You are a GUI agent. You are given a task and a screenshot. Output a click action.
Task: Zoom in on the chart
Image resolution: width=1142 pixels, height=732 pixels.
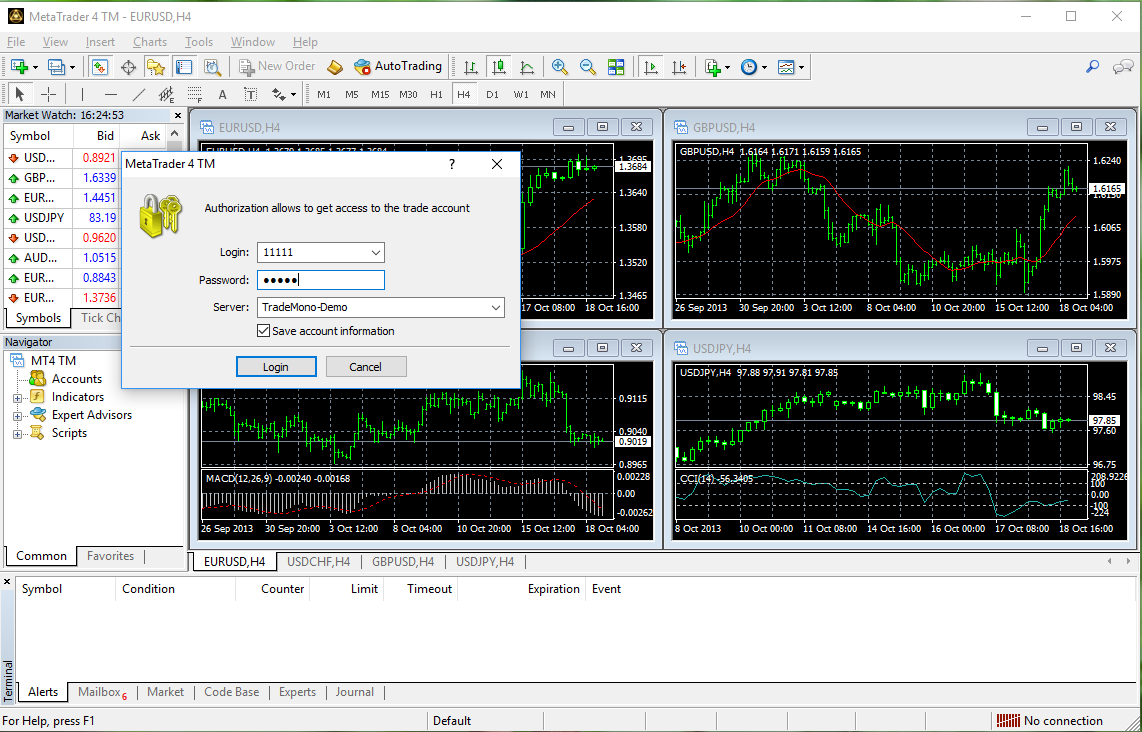[x=559, y=67]
